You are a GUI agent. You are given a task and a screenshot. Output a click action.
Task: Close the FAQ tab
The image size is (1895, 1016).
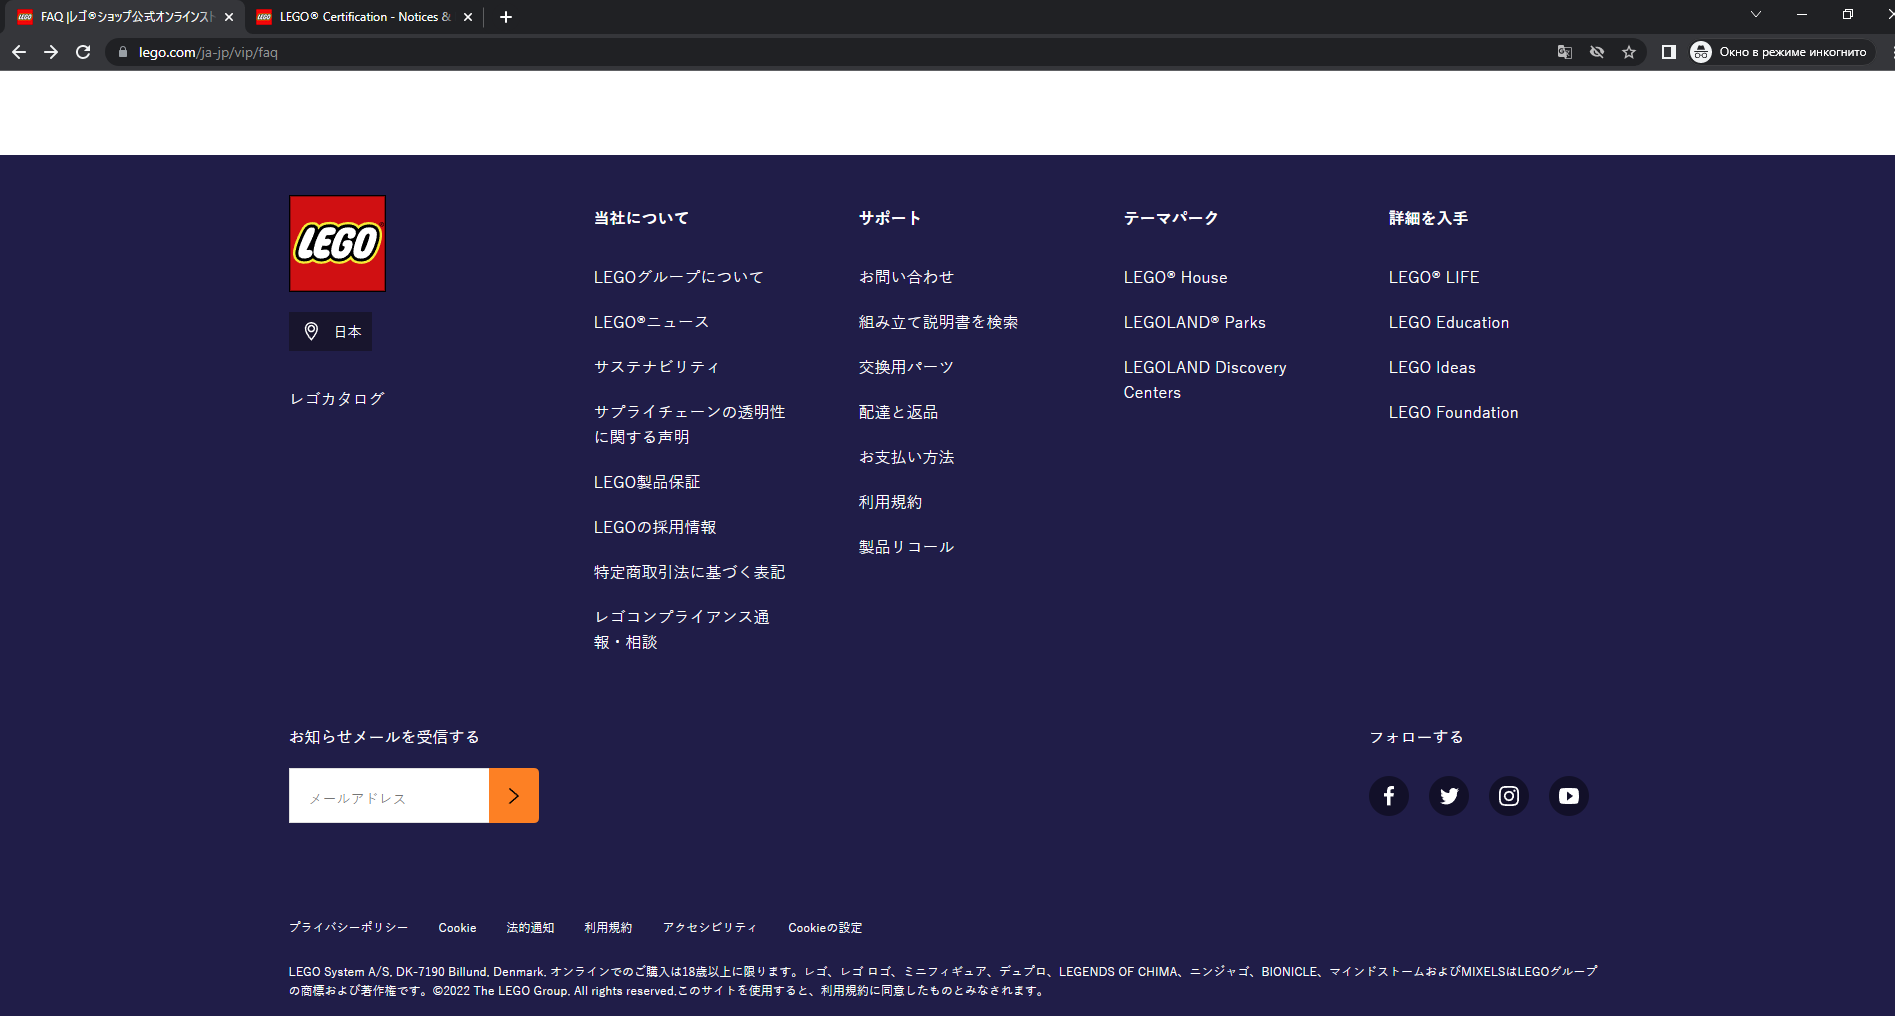pos(229,17)
